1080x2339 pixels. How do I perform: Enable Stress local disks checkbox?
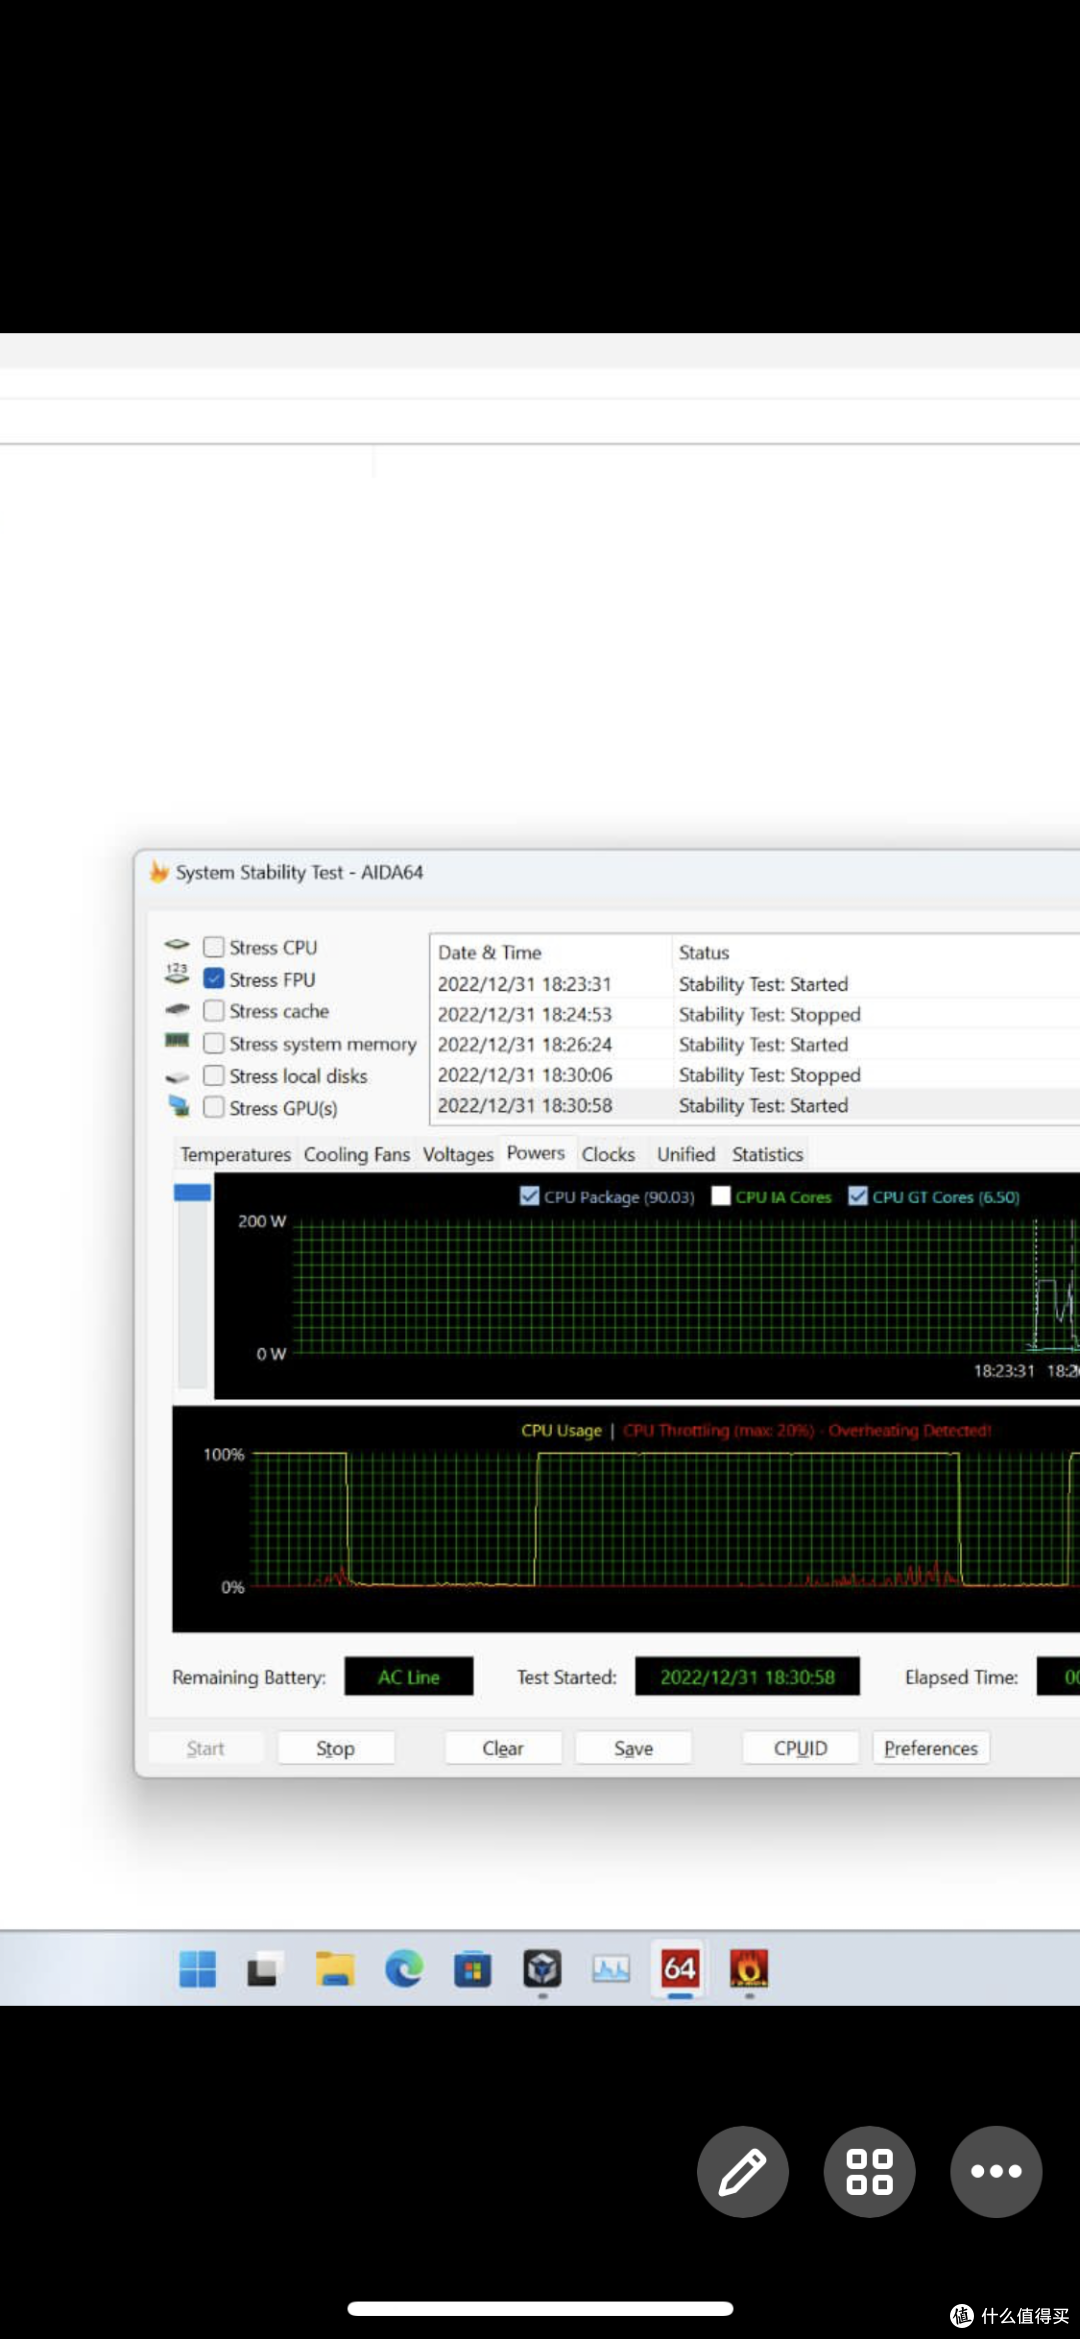click(214, 1075)
